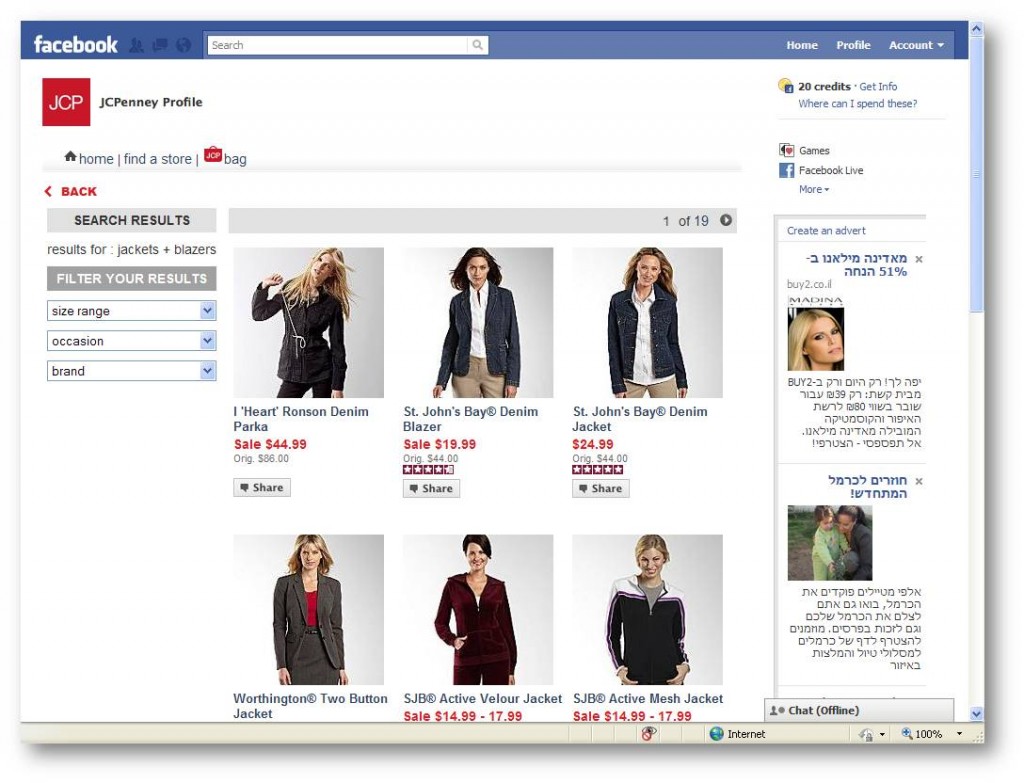Viewport: 1024px width, 783px height.
Task: Click the Madina advert blonde photo
Action: tap(816, 339)
